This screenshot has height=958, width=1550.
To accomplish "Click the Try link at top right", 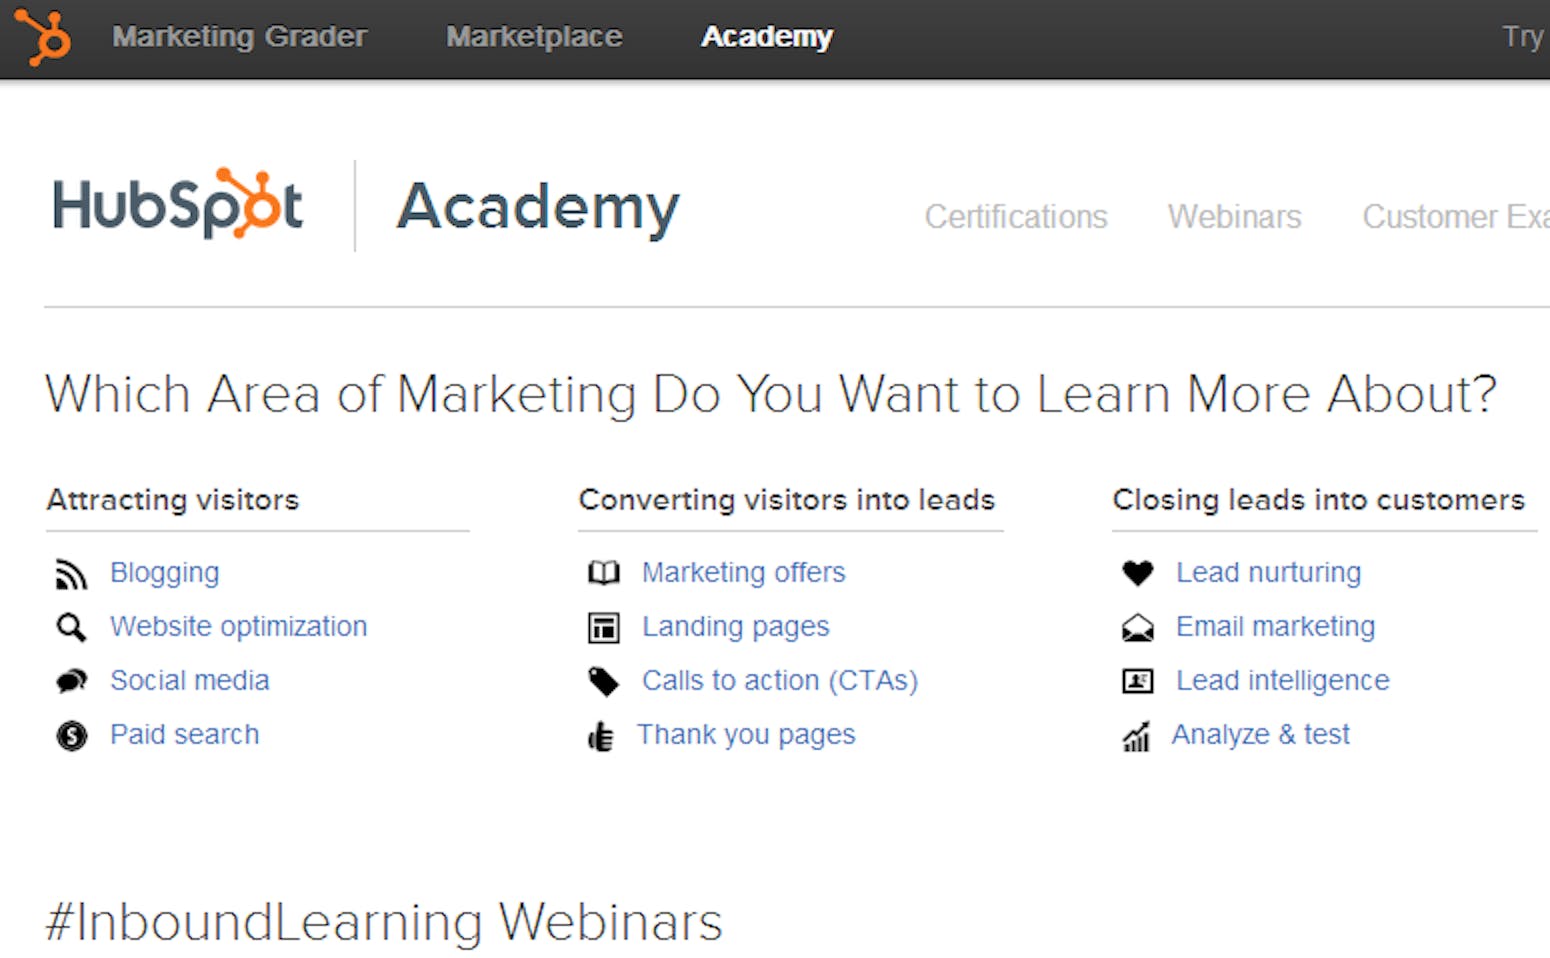I will coord(1524,37).
